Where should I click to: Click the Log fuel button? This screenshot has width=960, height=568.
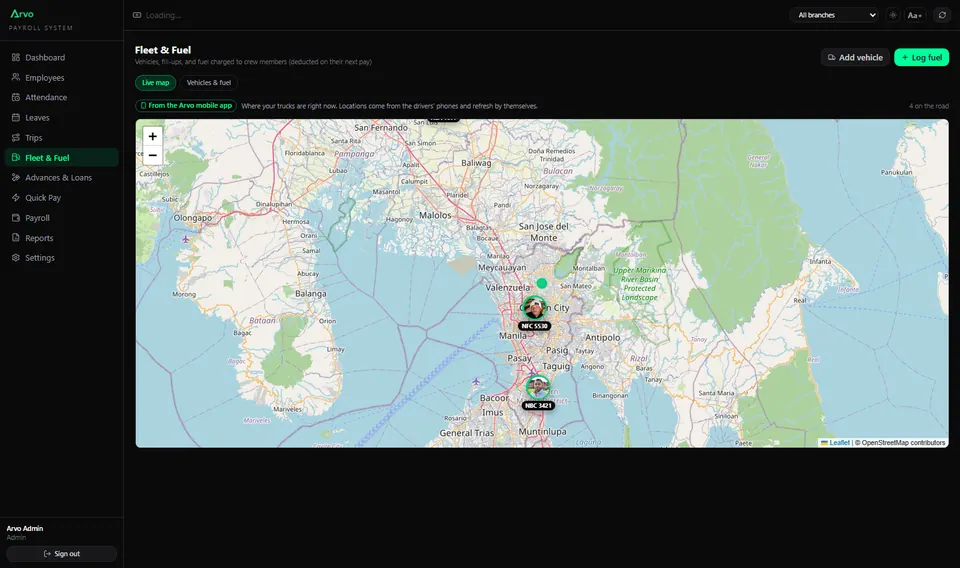tap(921, 58)
